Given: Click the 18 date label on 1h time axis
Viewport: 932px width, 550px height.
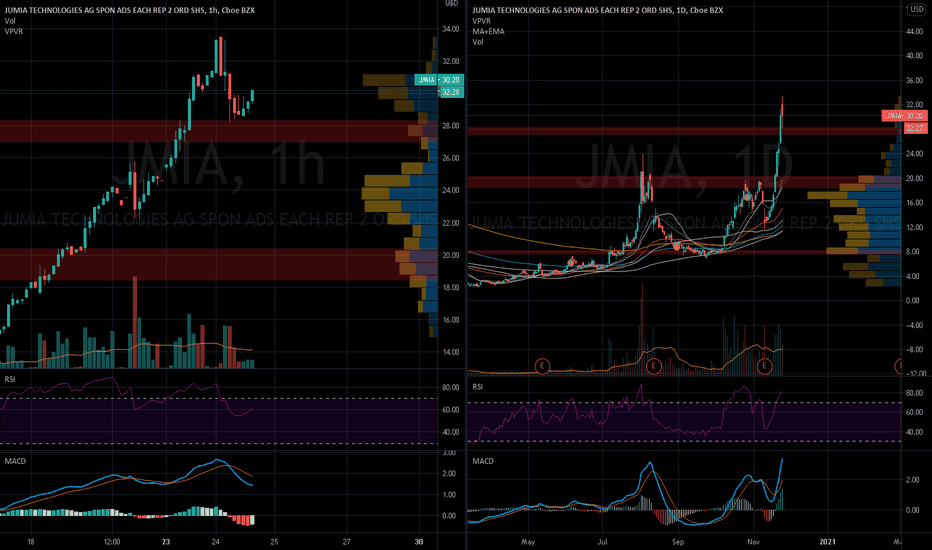Looking at the screenshot, I should tap(31, 542).
